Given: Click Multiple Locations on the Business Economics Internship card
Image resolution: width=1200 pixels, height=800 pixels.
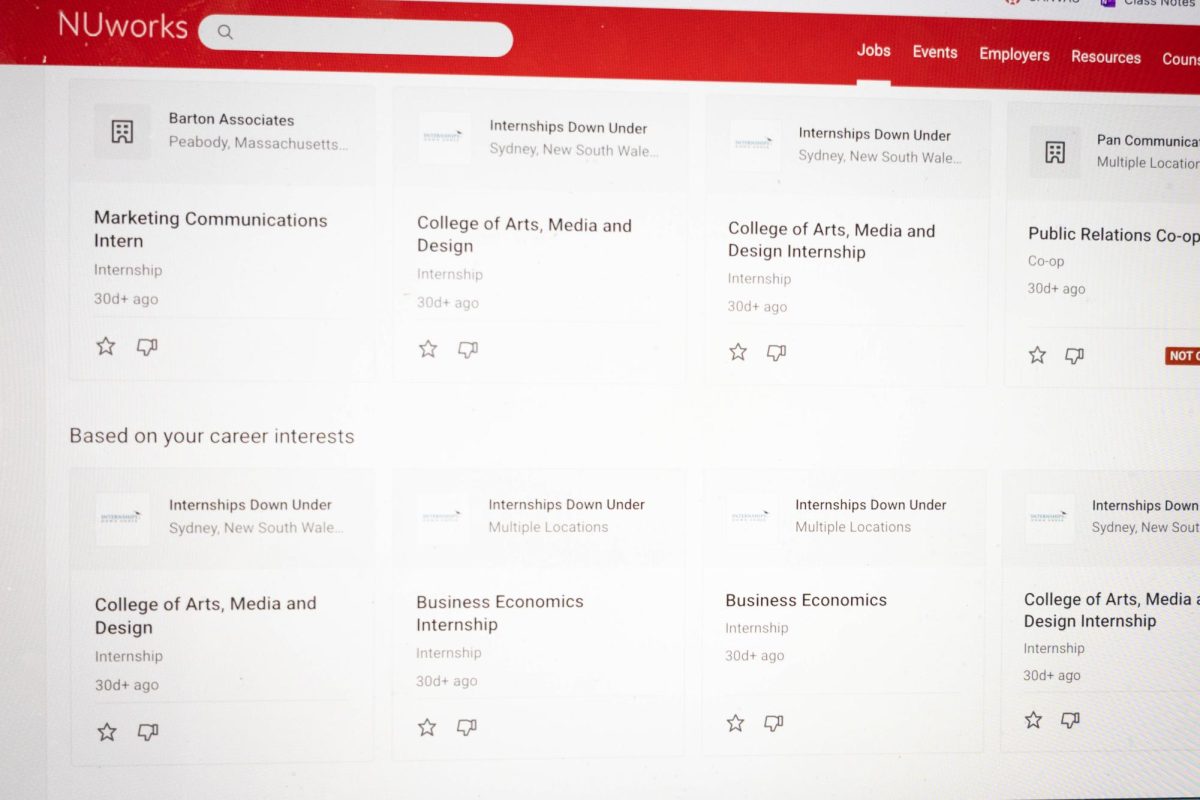Looking at the screenshot, I should pyautogui.click(x=548, y=527).
